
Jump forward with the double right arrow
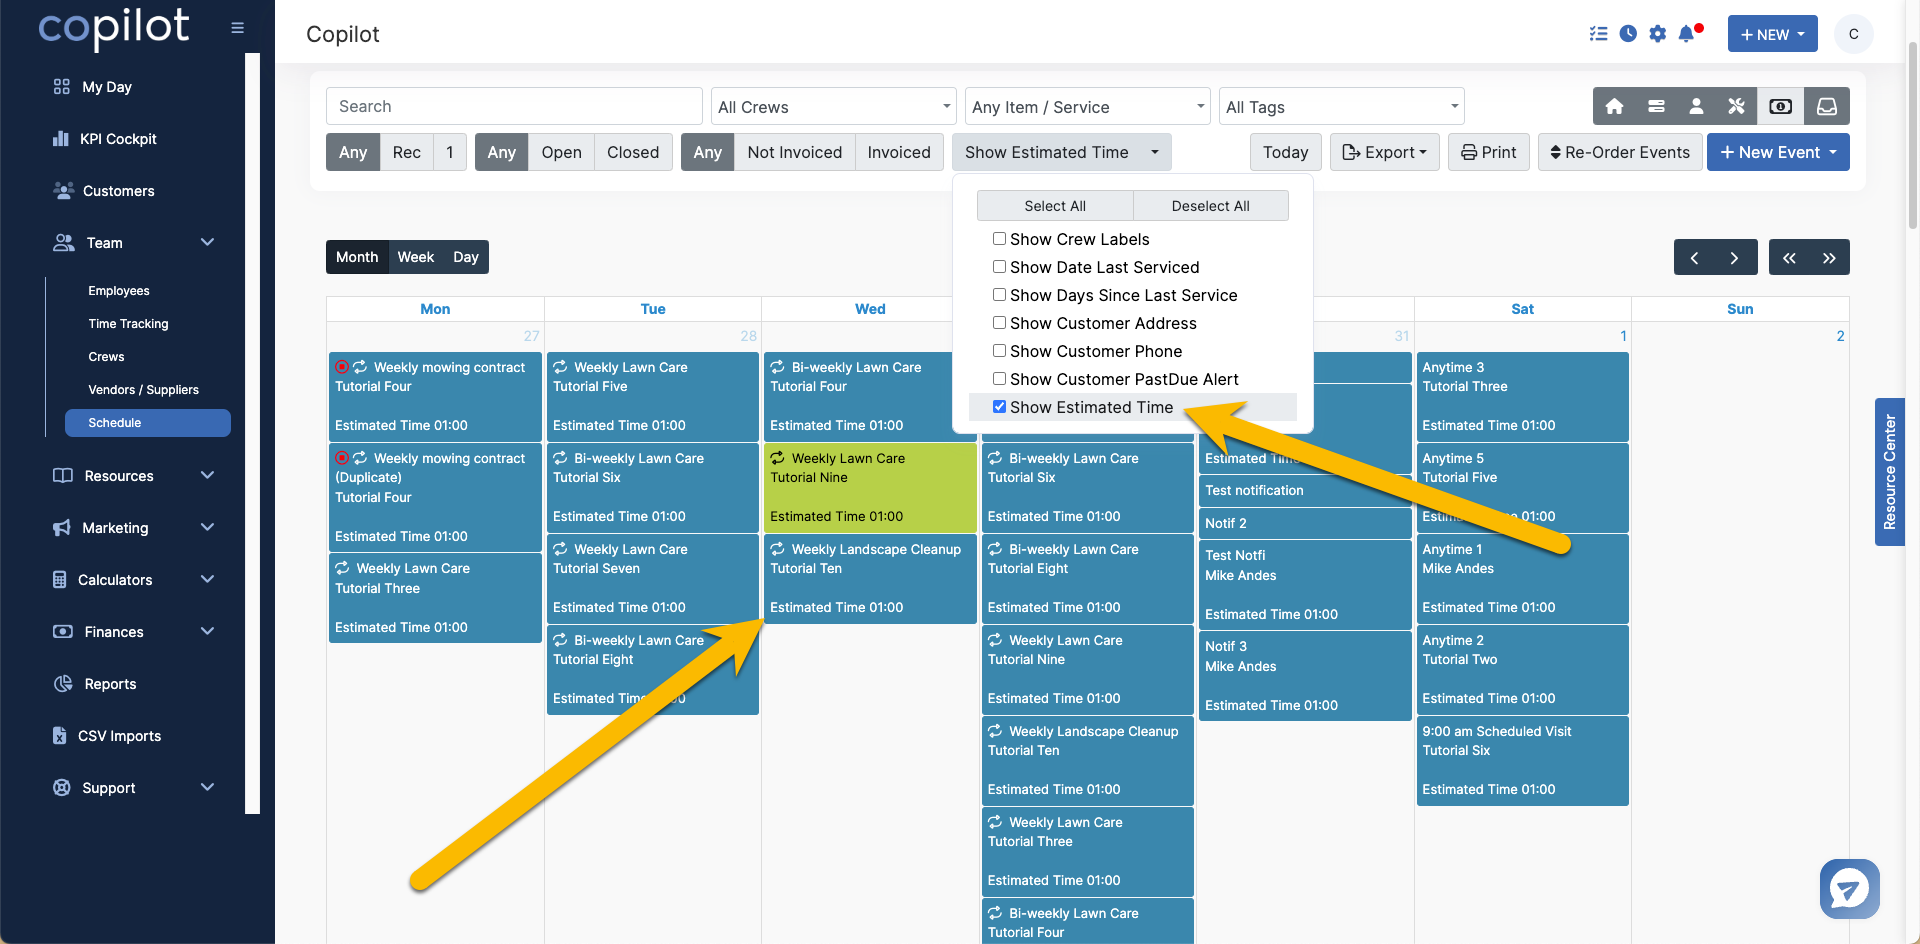pos(1829,257)
